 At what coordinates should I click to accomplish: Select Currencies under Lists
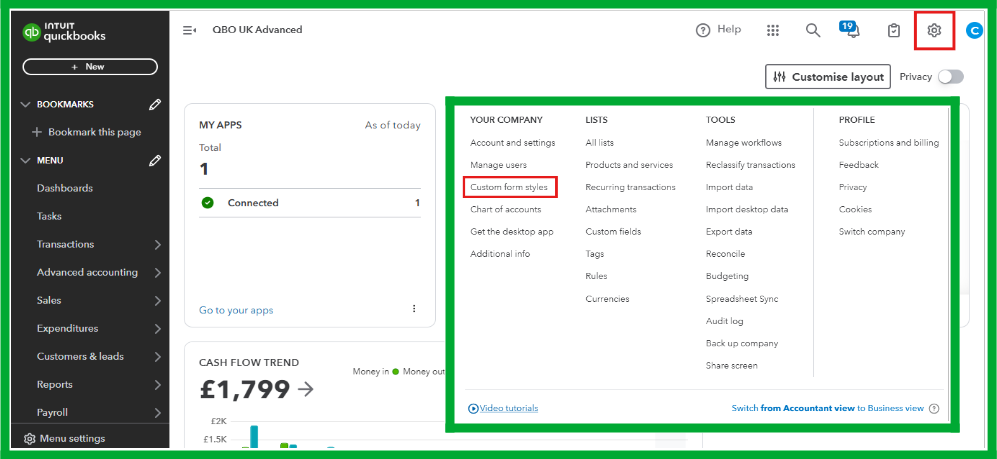click(x=607, y=299)
